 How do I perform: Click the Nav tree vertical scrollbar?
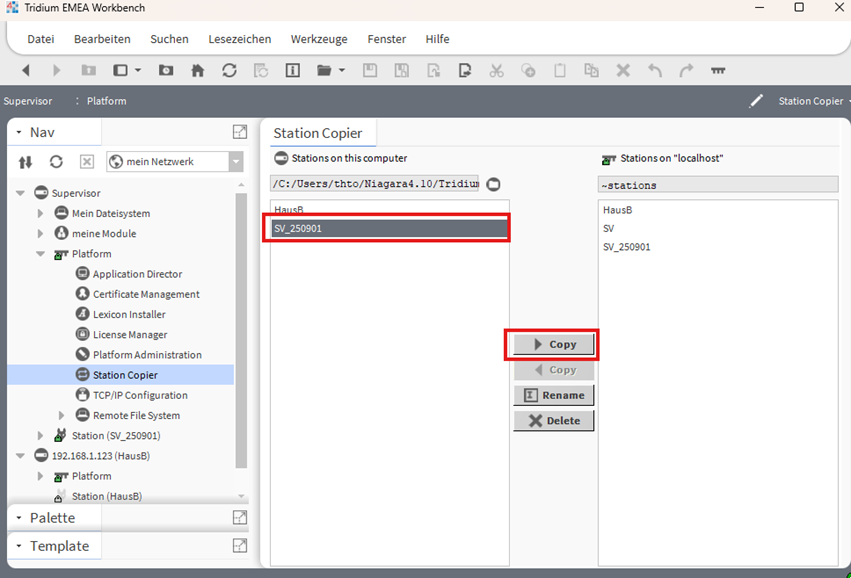tap(242, 330)
